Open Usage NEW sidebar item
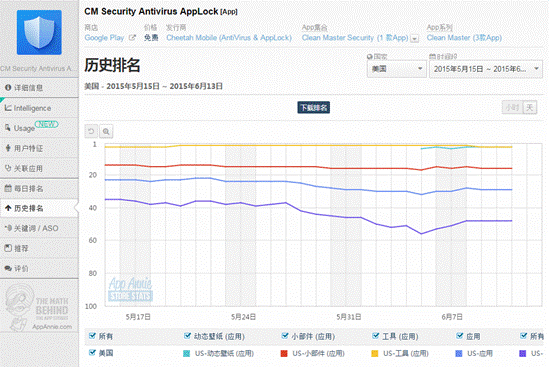 39,128
